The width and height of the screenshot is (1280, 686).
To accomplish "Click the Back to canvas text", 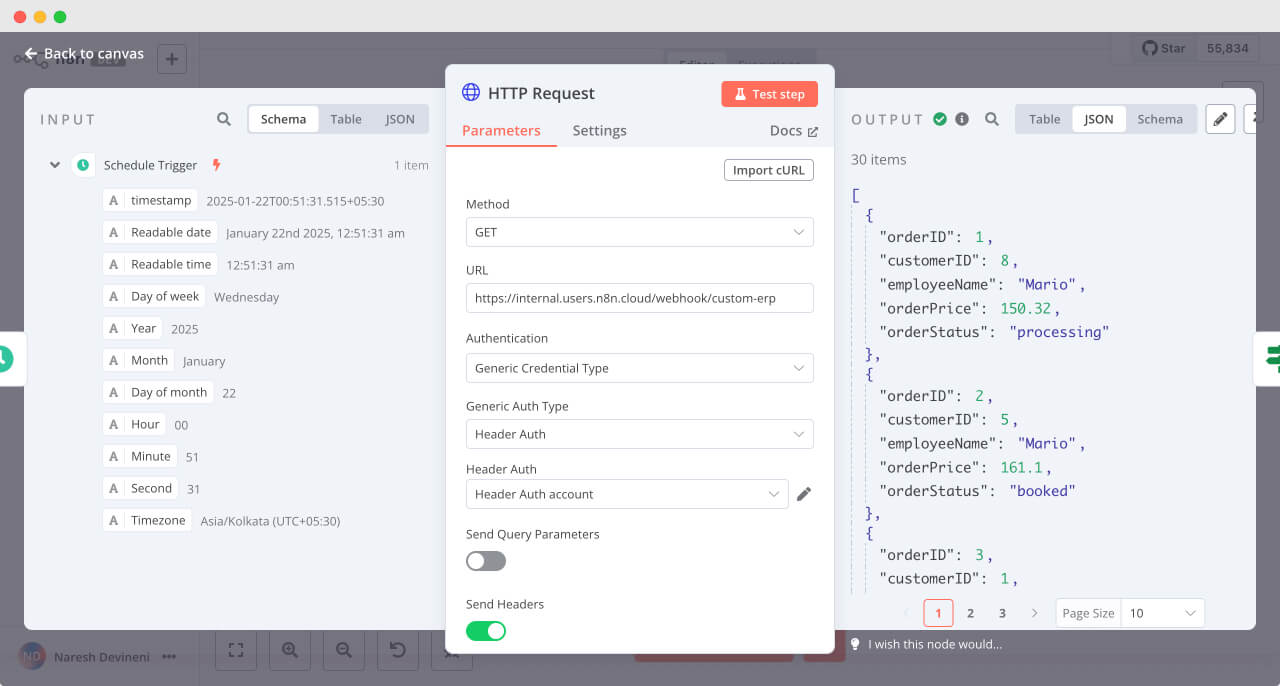I will coord(94,53).
